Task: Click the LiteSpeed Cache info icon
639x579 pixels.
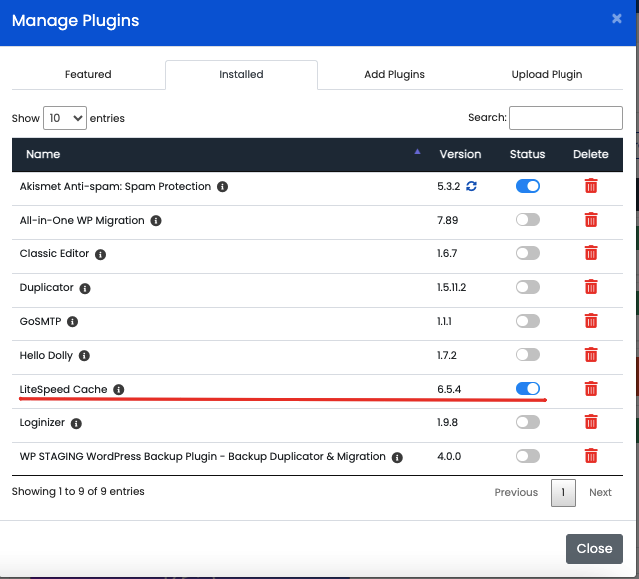Action: click(x=119, y=390)
